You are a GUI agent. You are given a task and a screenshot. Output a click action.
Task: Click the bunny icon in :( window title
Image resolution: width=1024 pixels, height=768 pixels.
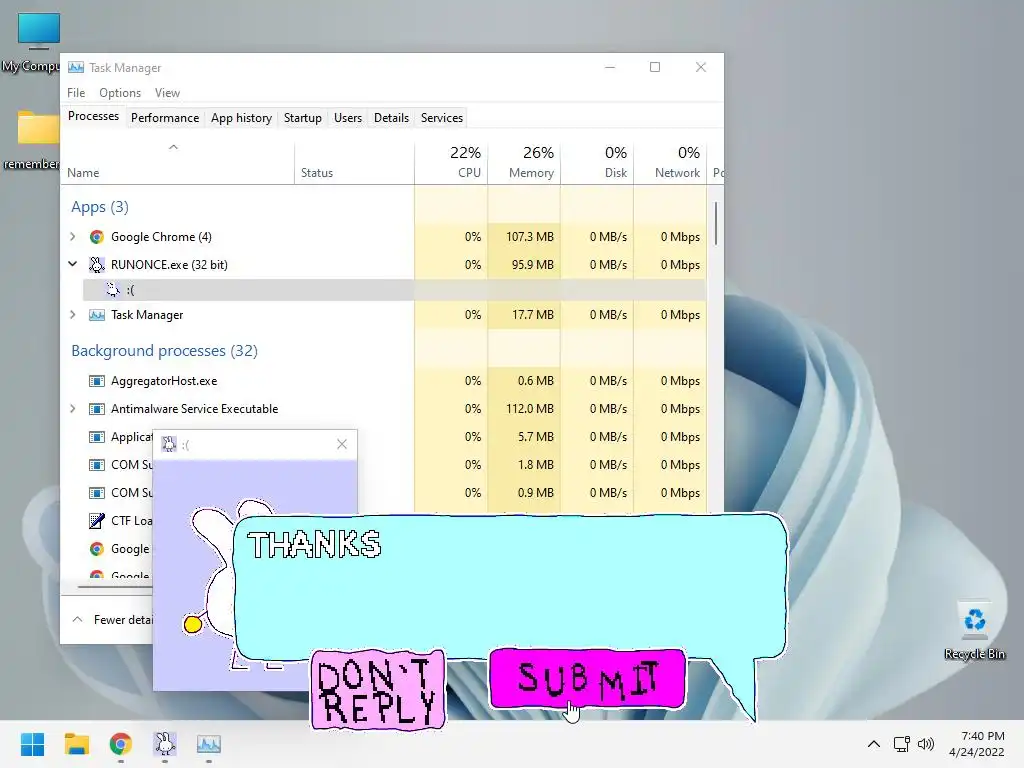tap(168, 444)
